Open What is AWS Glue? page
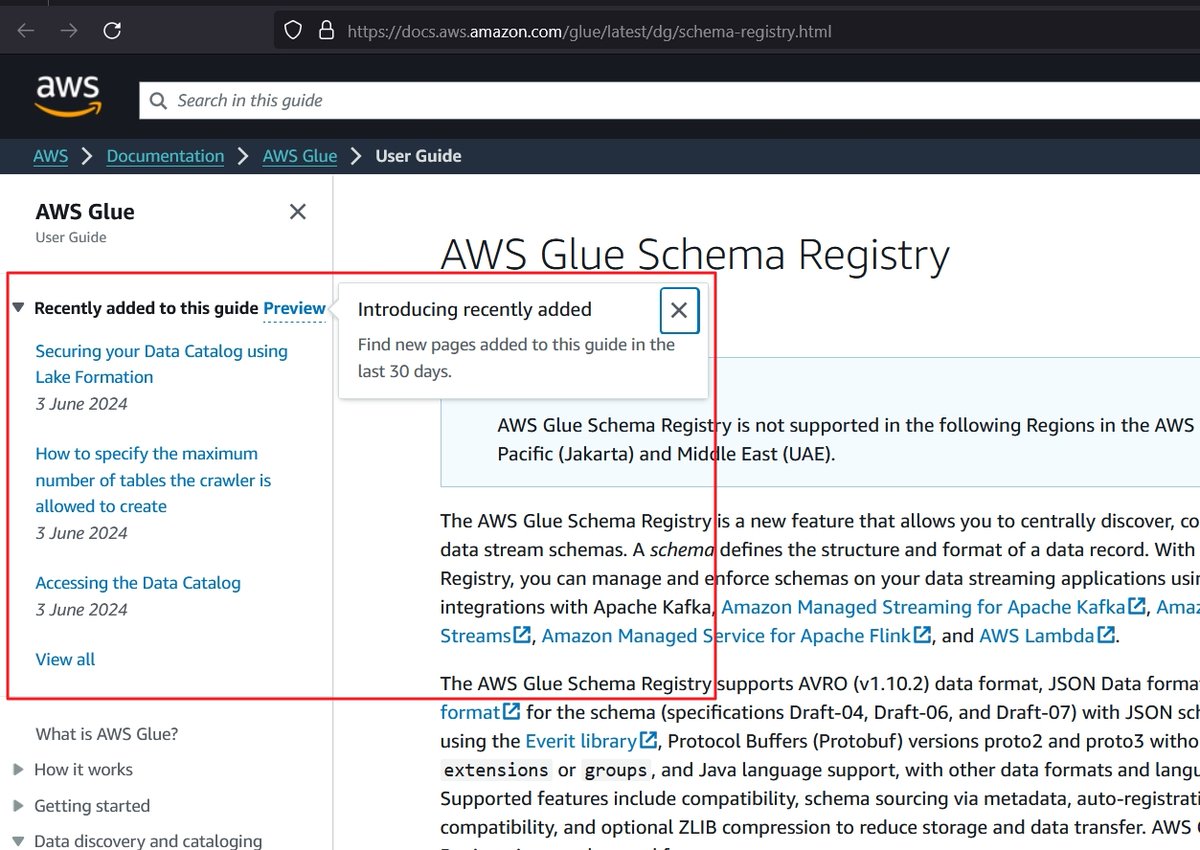The image size is (1200, 850). [x=107, y=734]
